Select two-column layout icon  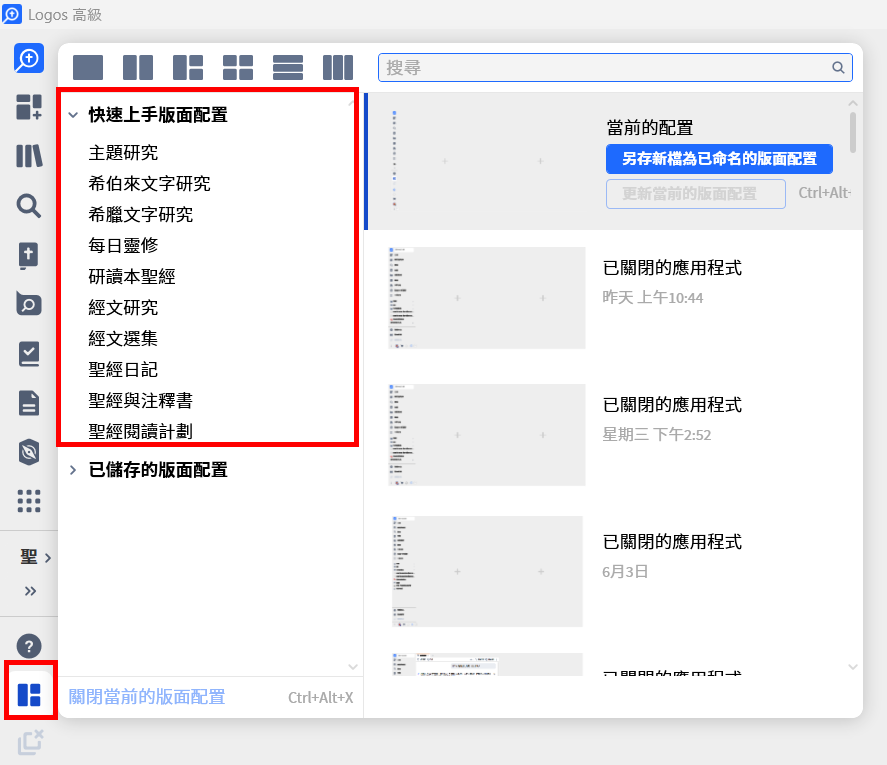click(x=138, y=68)
